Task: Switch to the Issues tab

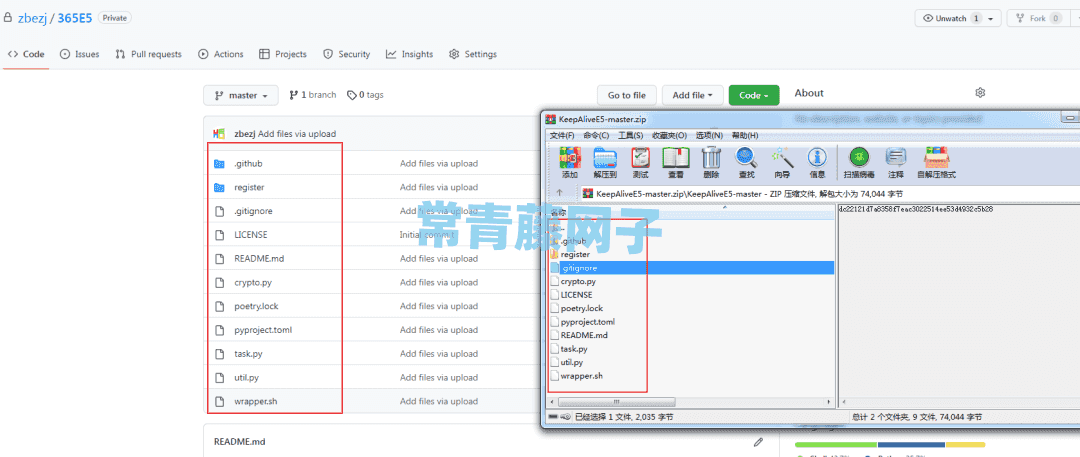Action: (x=79, y=54)
